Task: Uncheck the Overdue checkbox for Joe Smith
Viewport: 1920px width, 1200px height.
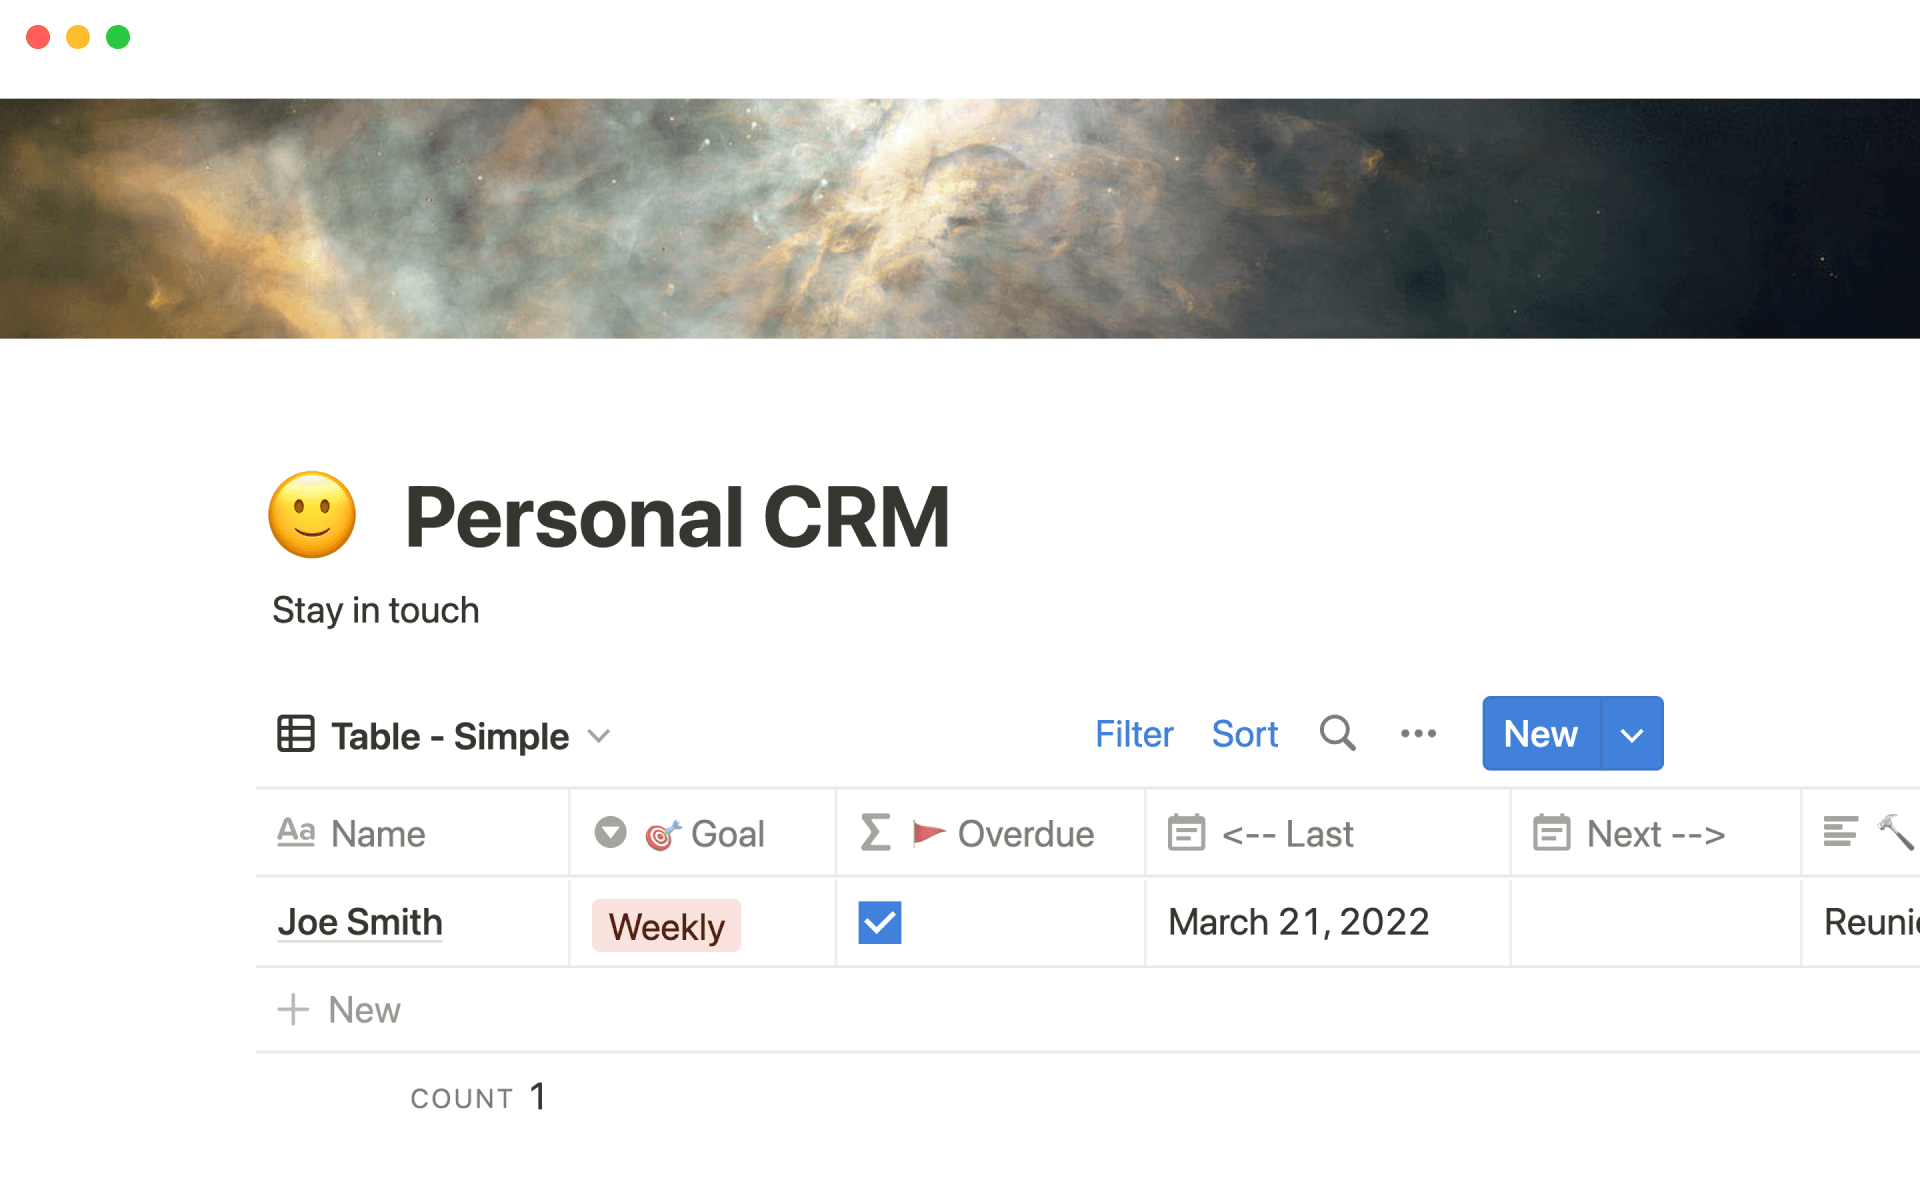Action: pos(880,922)
